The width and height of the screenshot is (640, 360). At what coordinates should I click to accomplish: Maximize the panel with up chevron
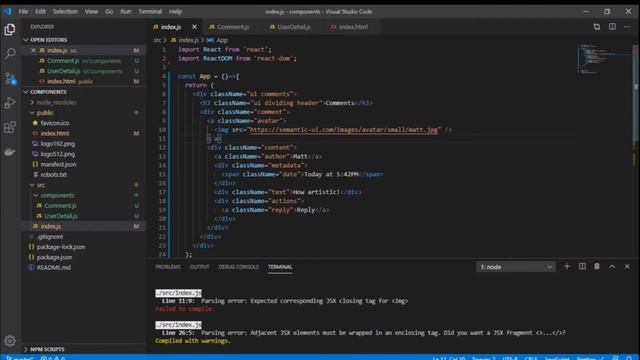coord(612,267)
